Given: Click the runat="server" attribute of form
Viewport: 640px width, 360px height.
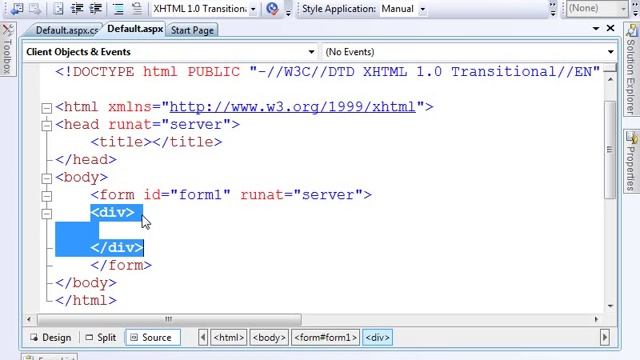Looking at the screenshot, I should click(x=302, y=195).
